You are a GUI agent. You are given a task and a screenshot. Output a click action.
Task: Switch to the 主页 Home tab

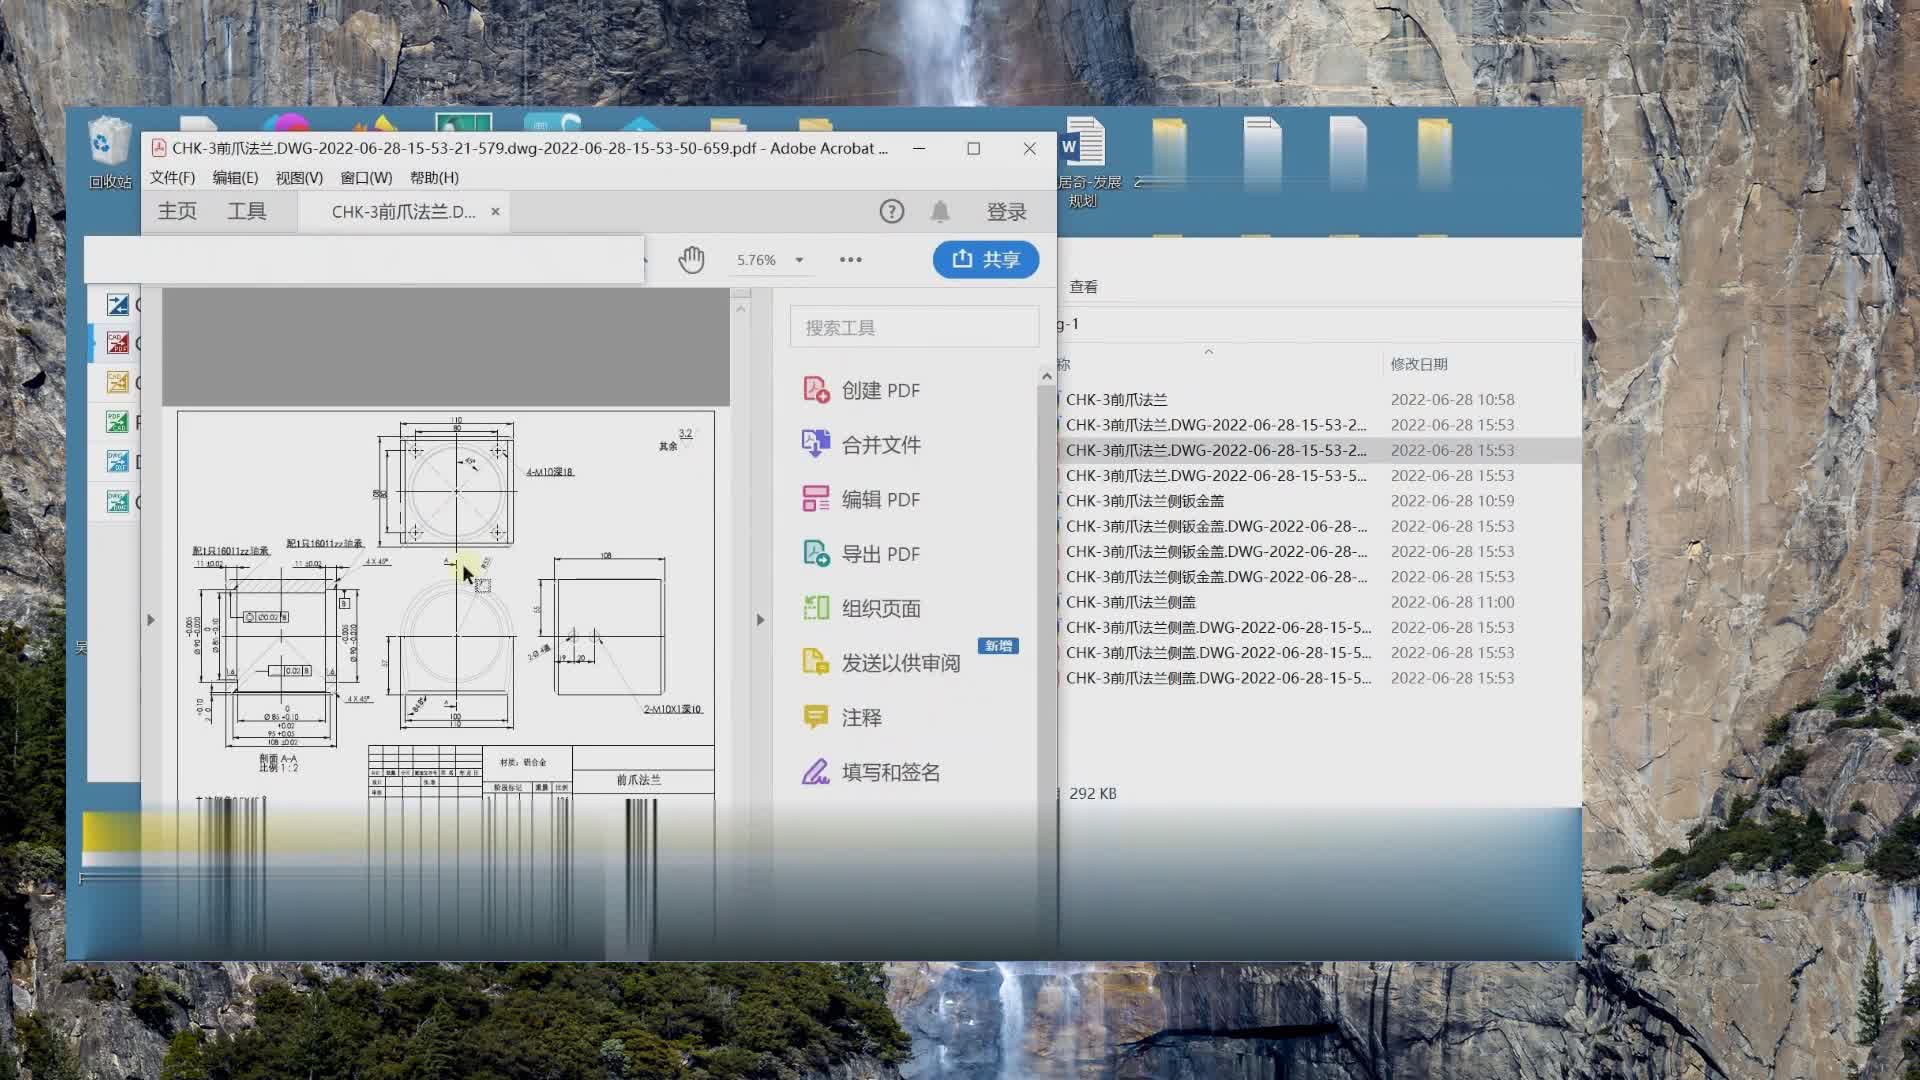coord(175,211)
